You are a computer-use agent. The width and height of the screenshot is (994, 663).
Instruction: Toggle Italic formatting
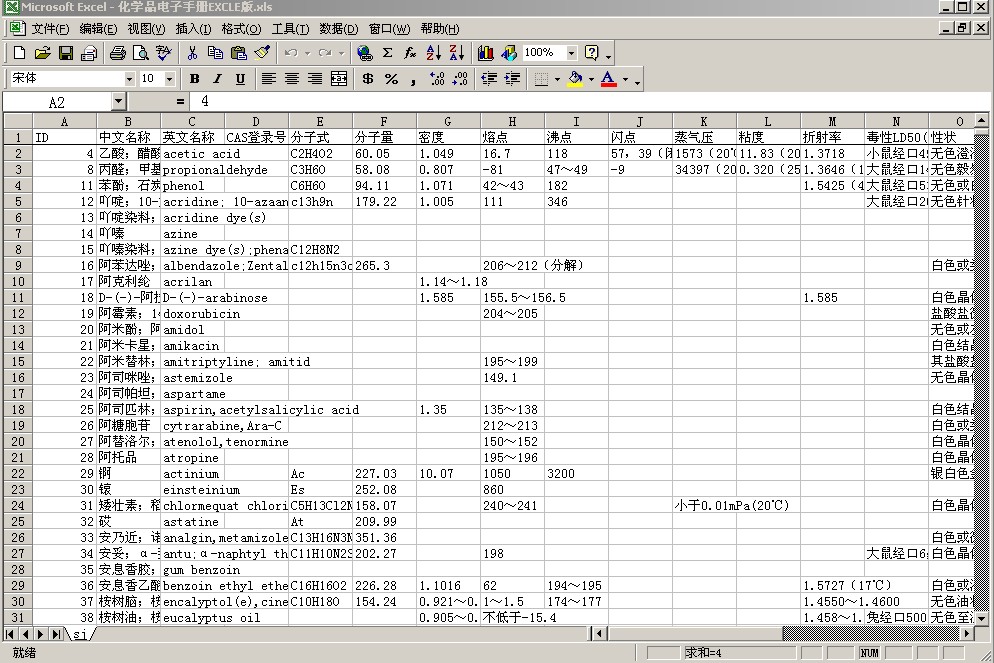[x=217, y=79]
